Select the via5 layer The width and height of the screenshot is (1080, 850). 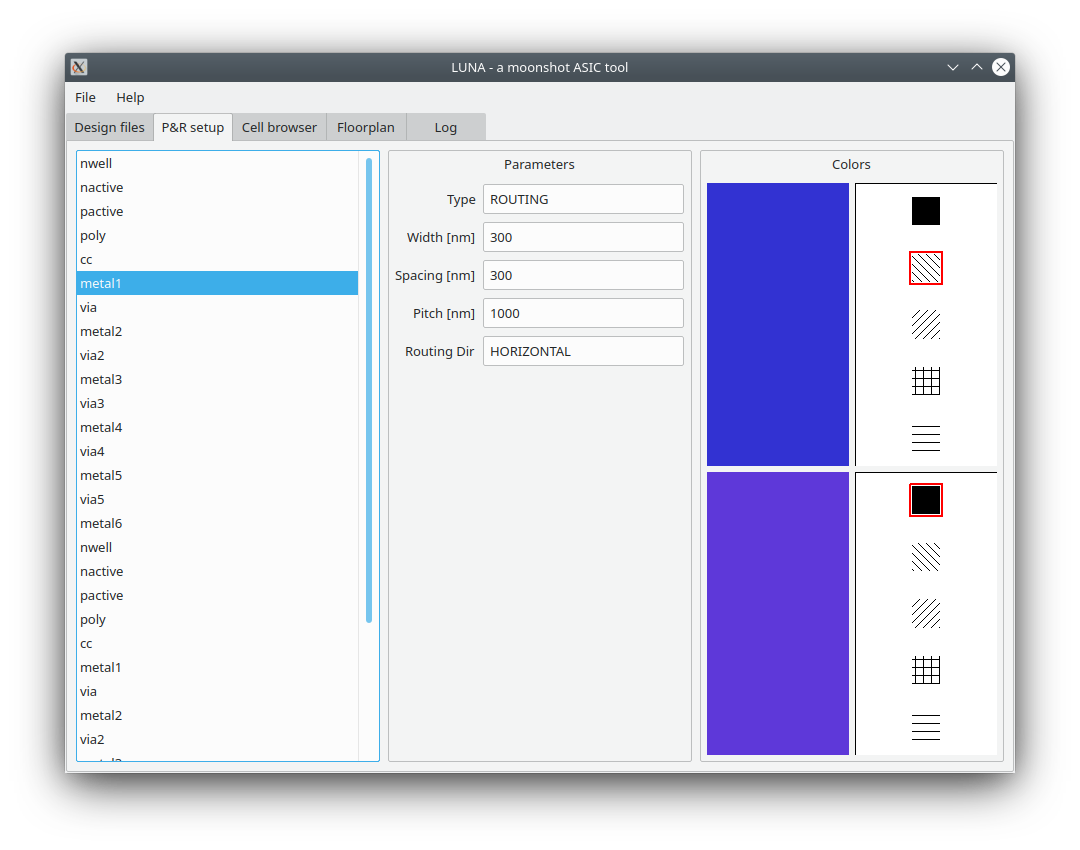[218, 499]
